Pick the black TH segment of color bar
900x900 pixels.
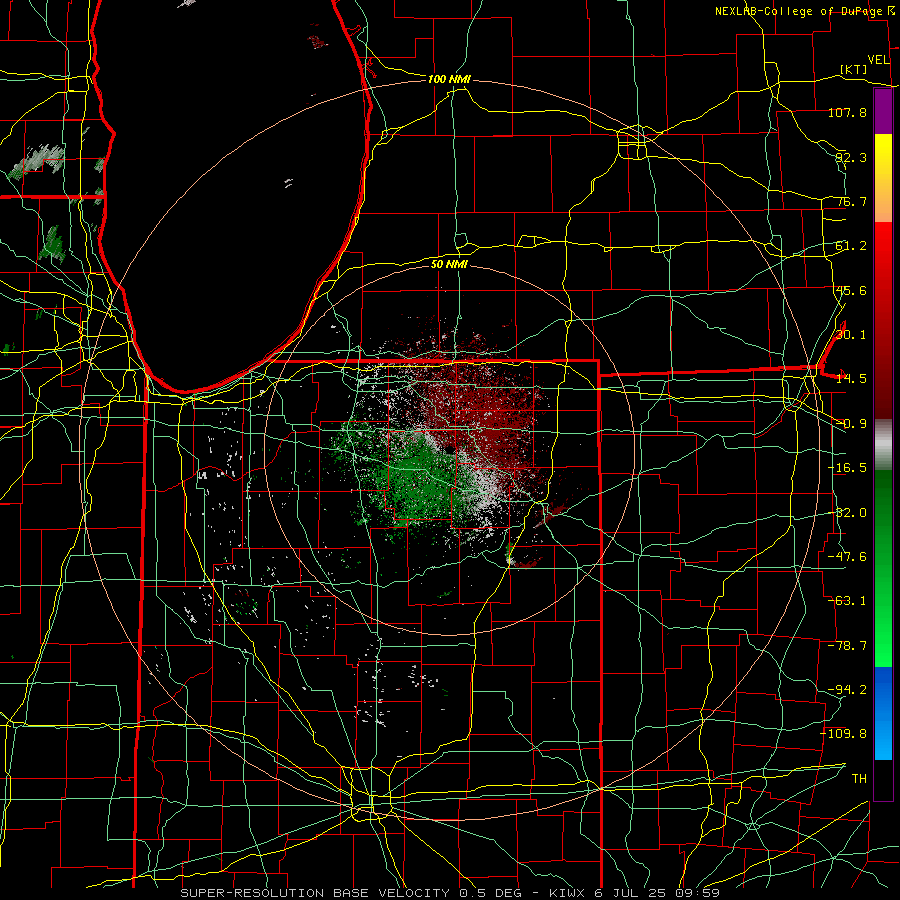pos(883,780)
